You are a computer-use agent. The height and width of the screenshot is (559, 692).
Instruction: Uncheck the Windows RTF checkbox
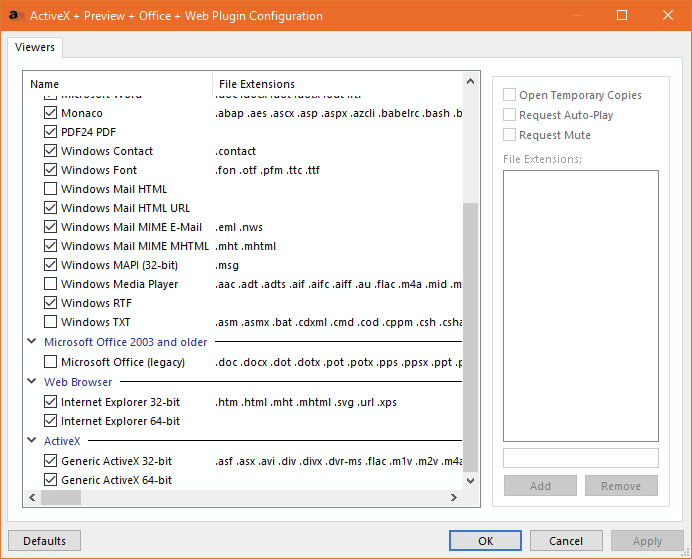50,303
